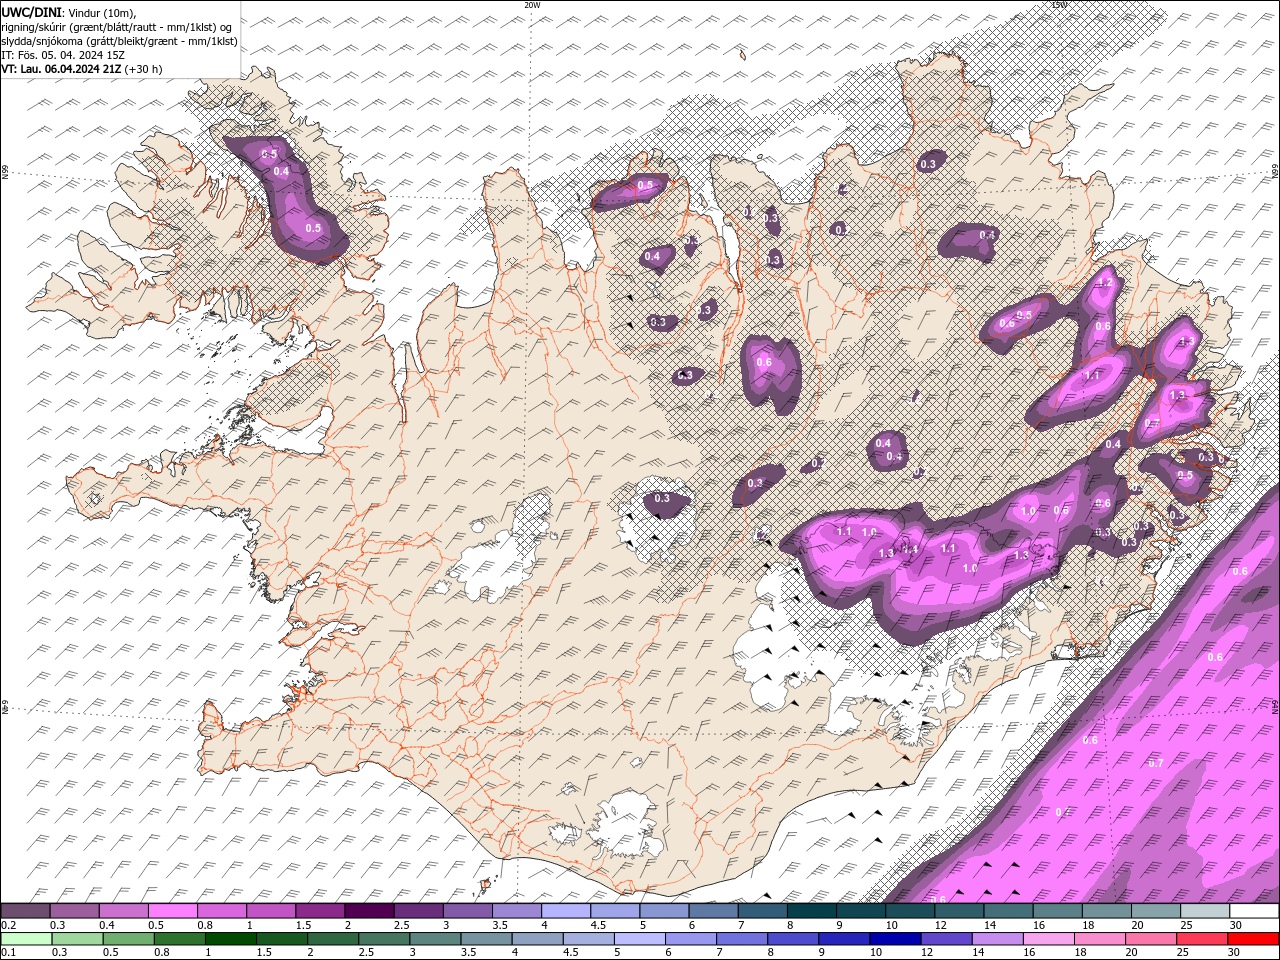This screenshot has width=1280, height=960.
Task: Select the darkest purple swatch at 2 in upper row
Action: point(369,911)
